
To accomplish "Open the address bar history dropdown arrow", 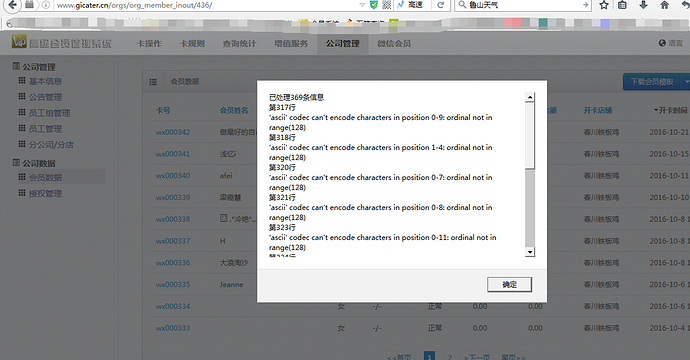I will tap(362, 5).
